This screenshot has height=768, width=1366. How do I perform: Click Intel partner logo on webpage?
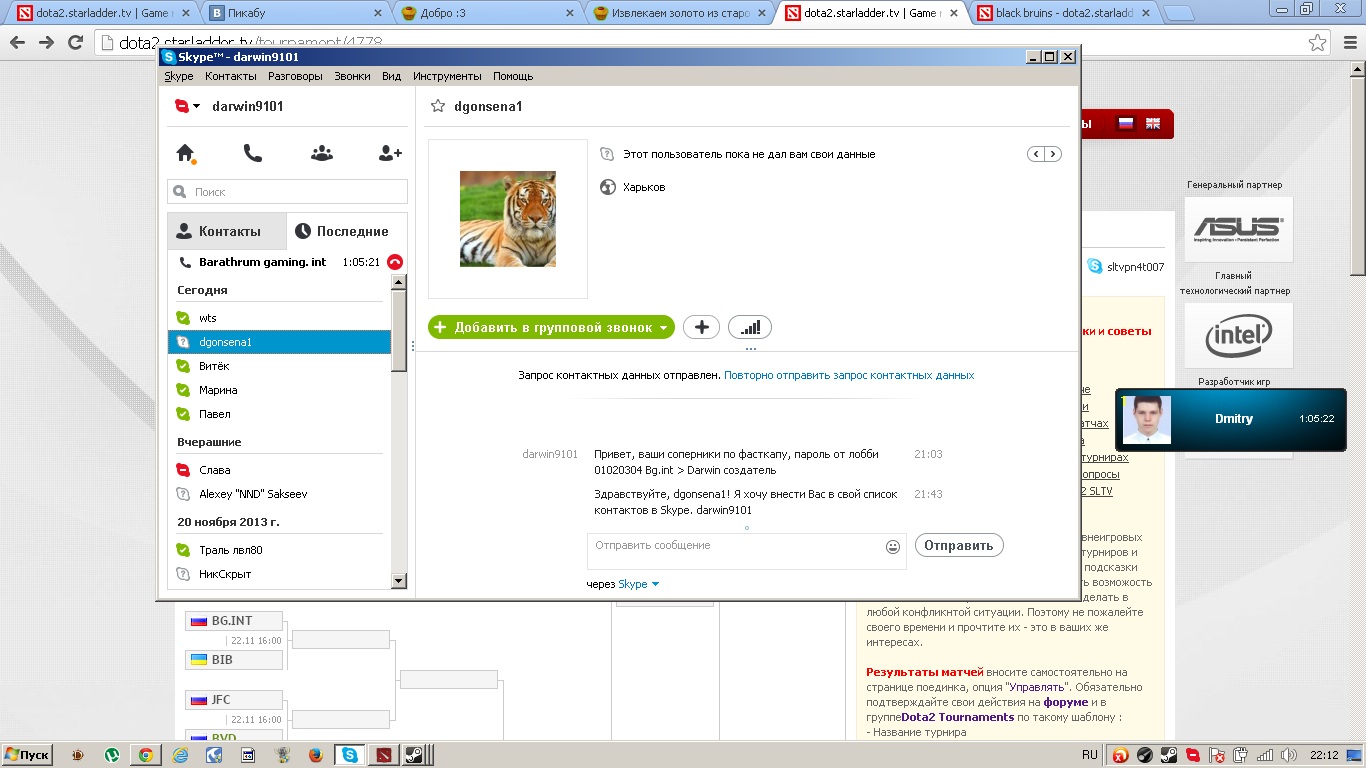[1238, 335]
